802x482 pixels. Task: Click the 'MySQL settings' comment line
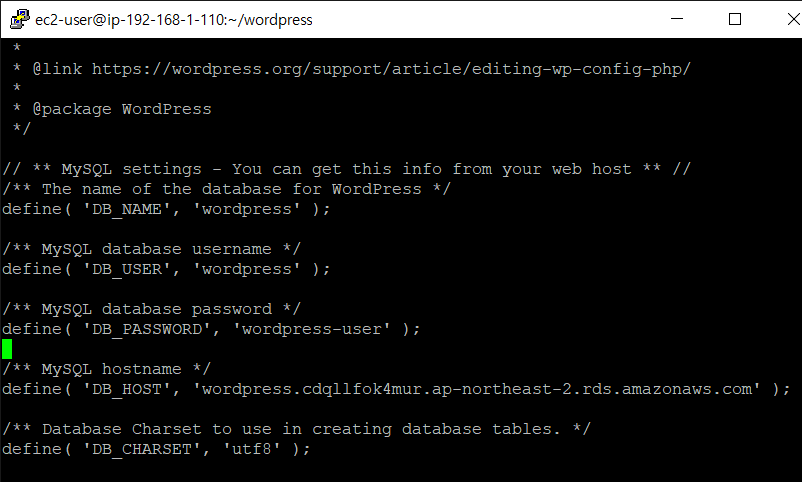(x=346, y=169)
